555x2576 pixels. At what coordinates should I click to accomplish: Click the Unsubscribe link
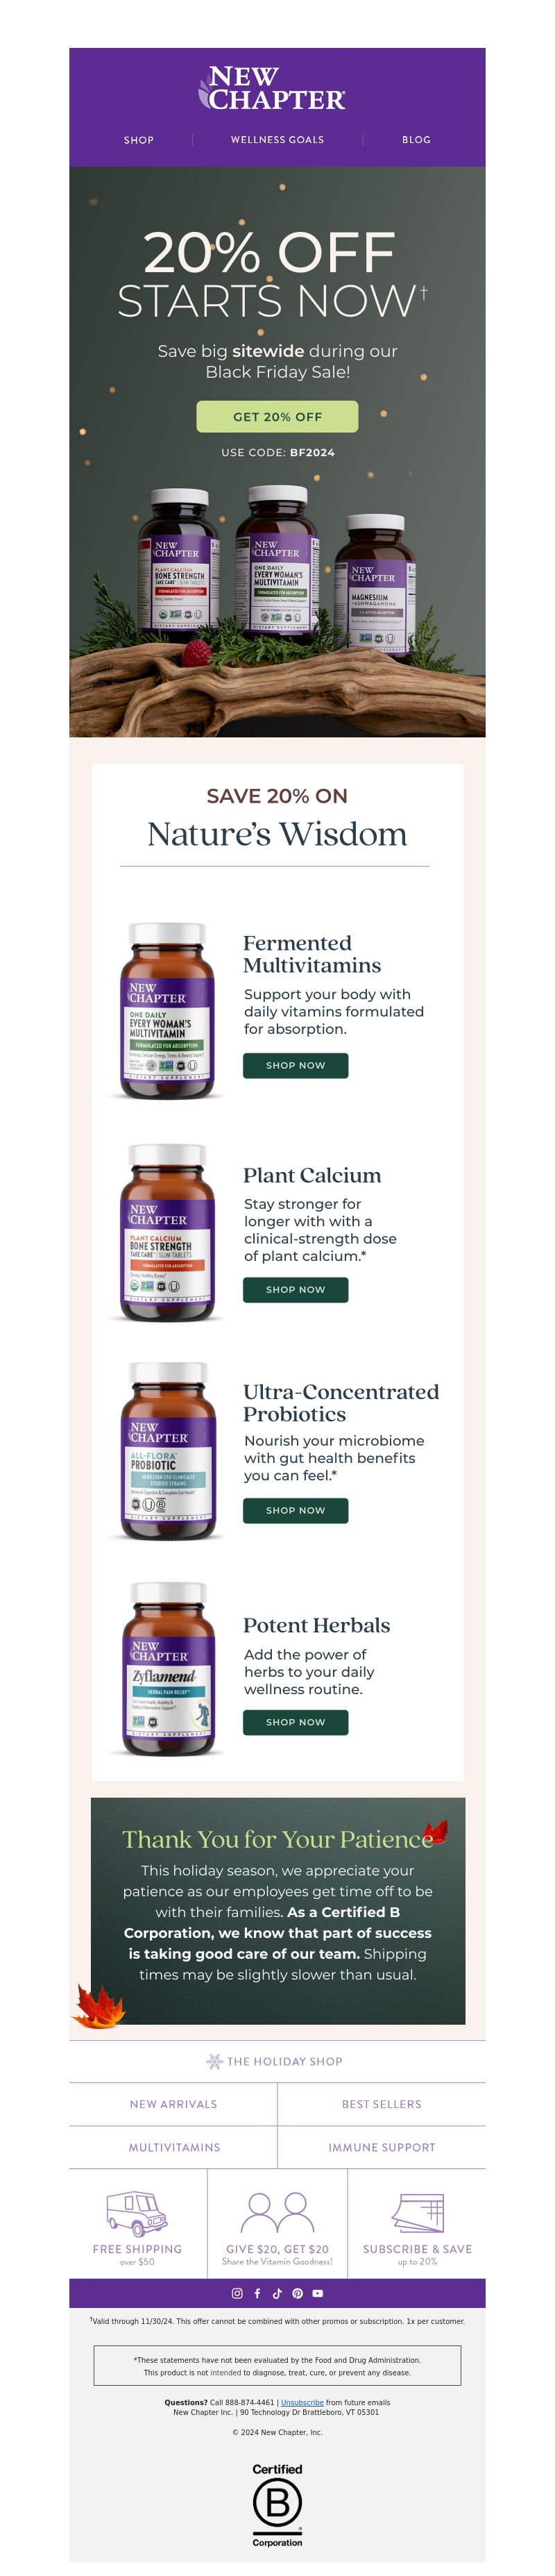302,2402
